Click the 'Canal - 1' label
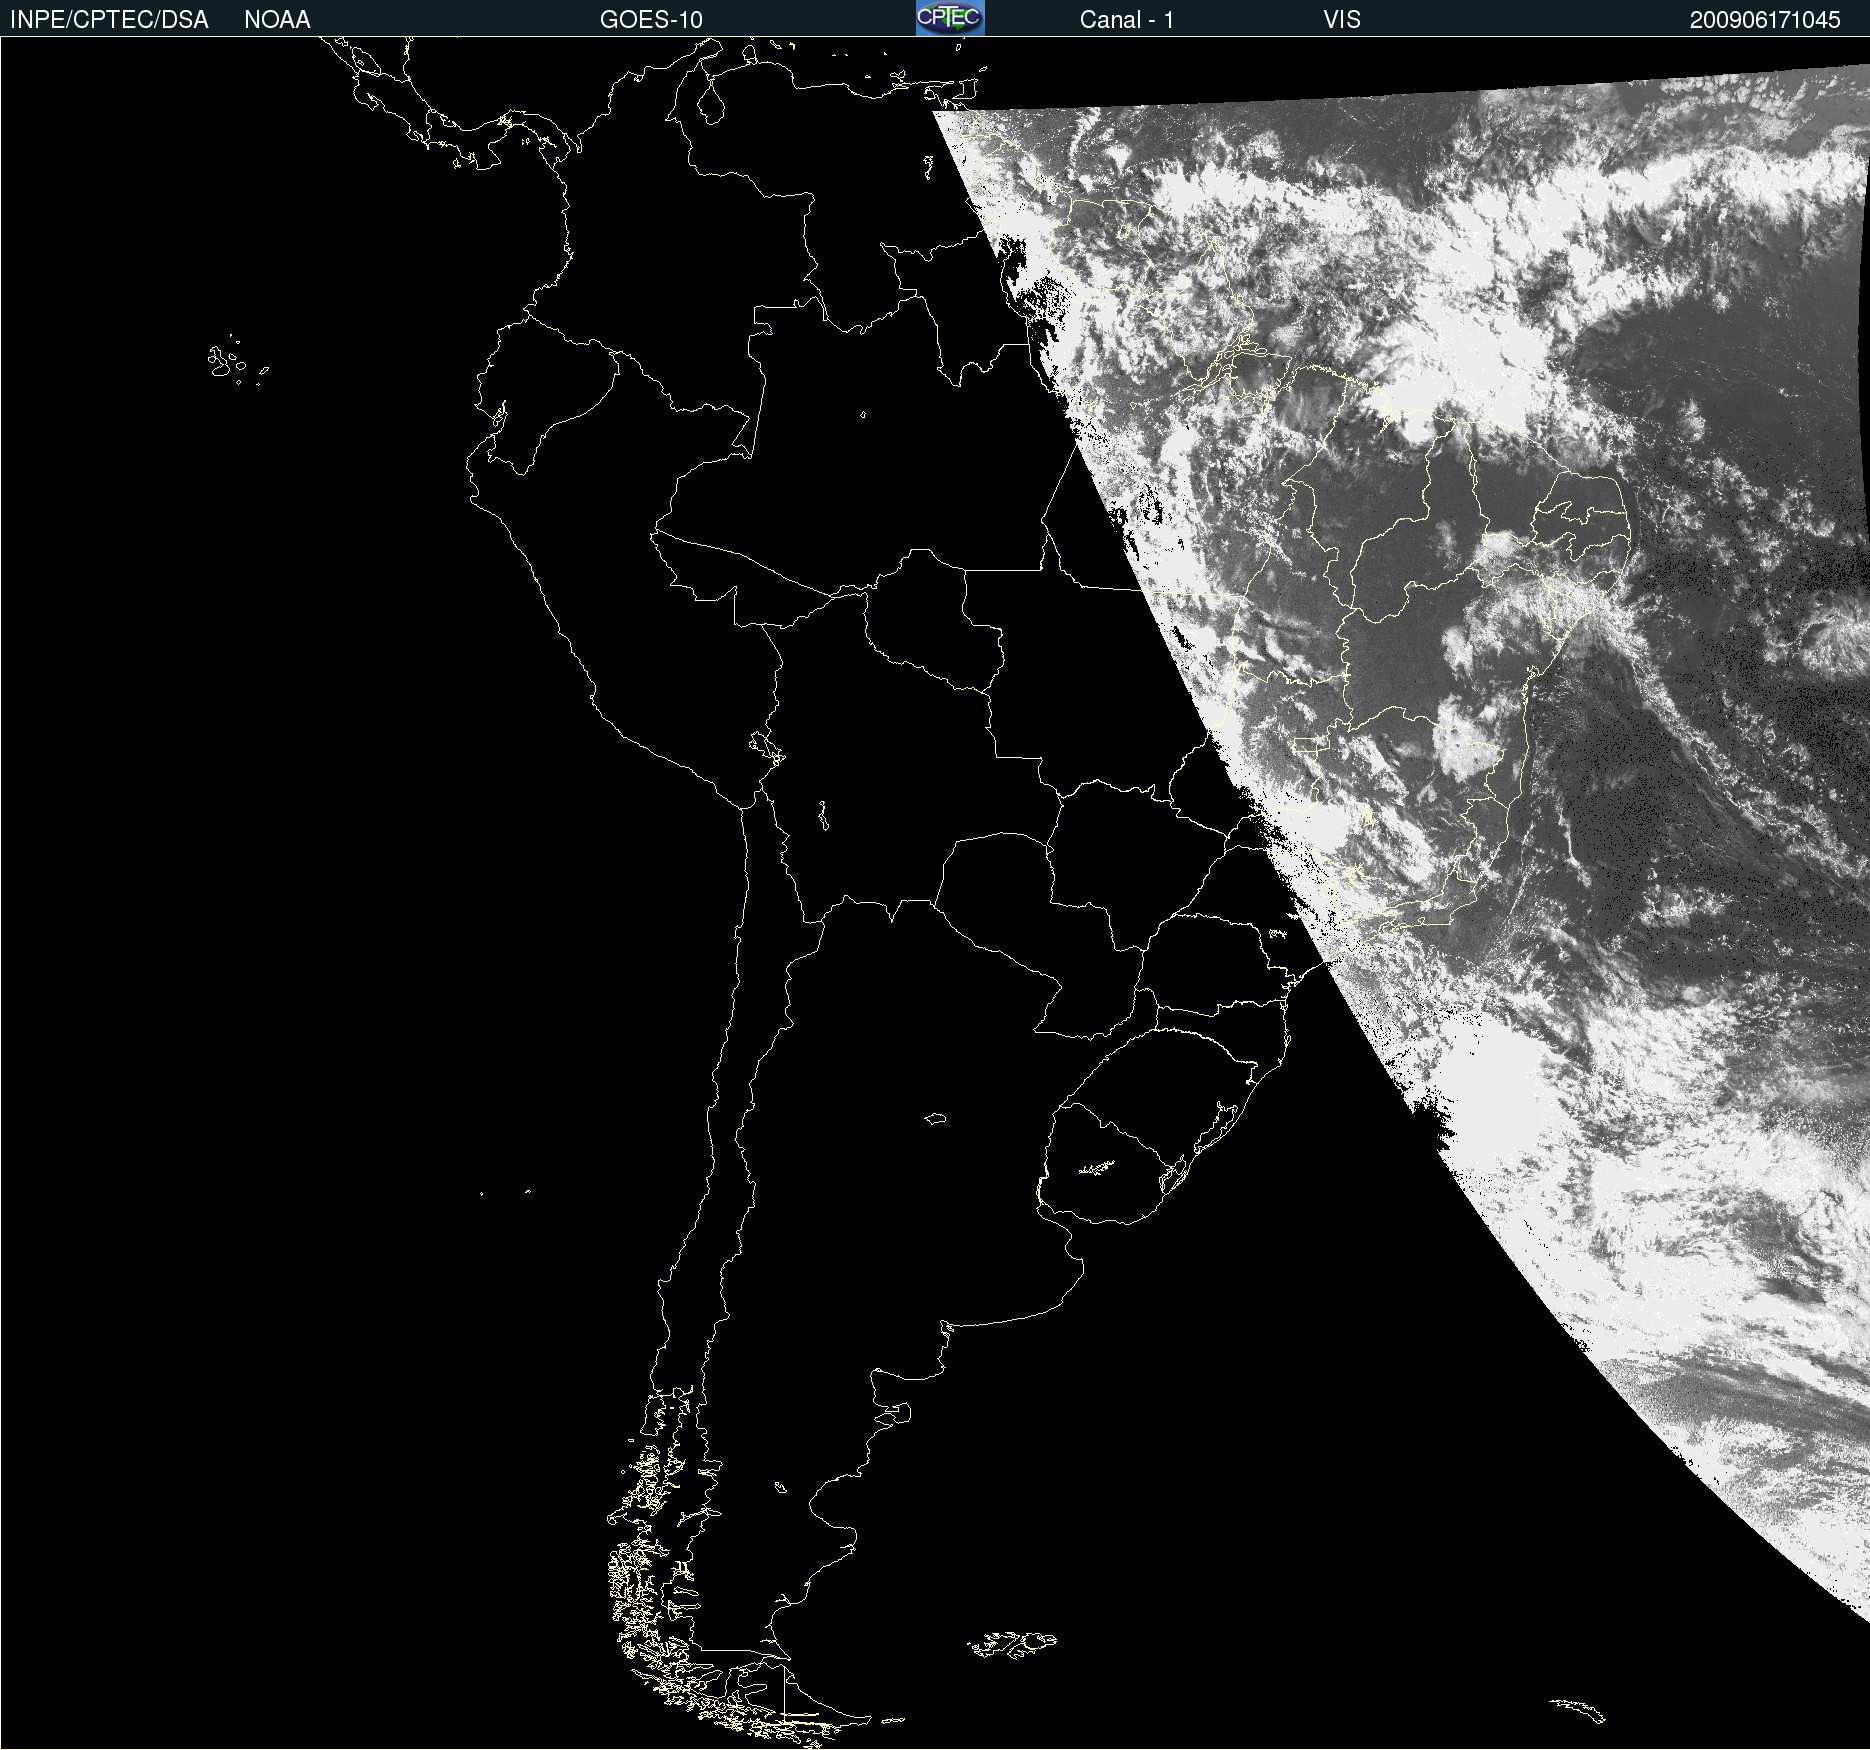This screenshot has width=1870, height=1750. (x=1126, y=20)
